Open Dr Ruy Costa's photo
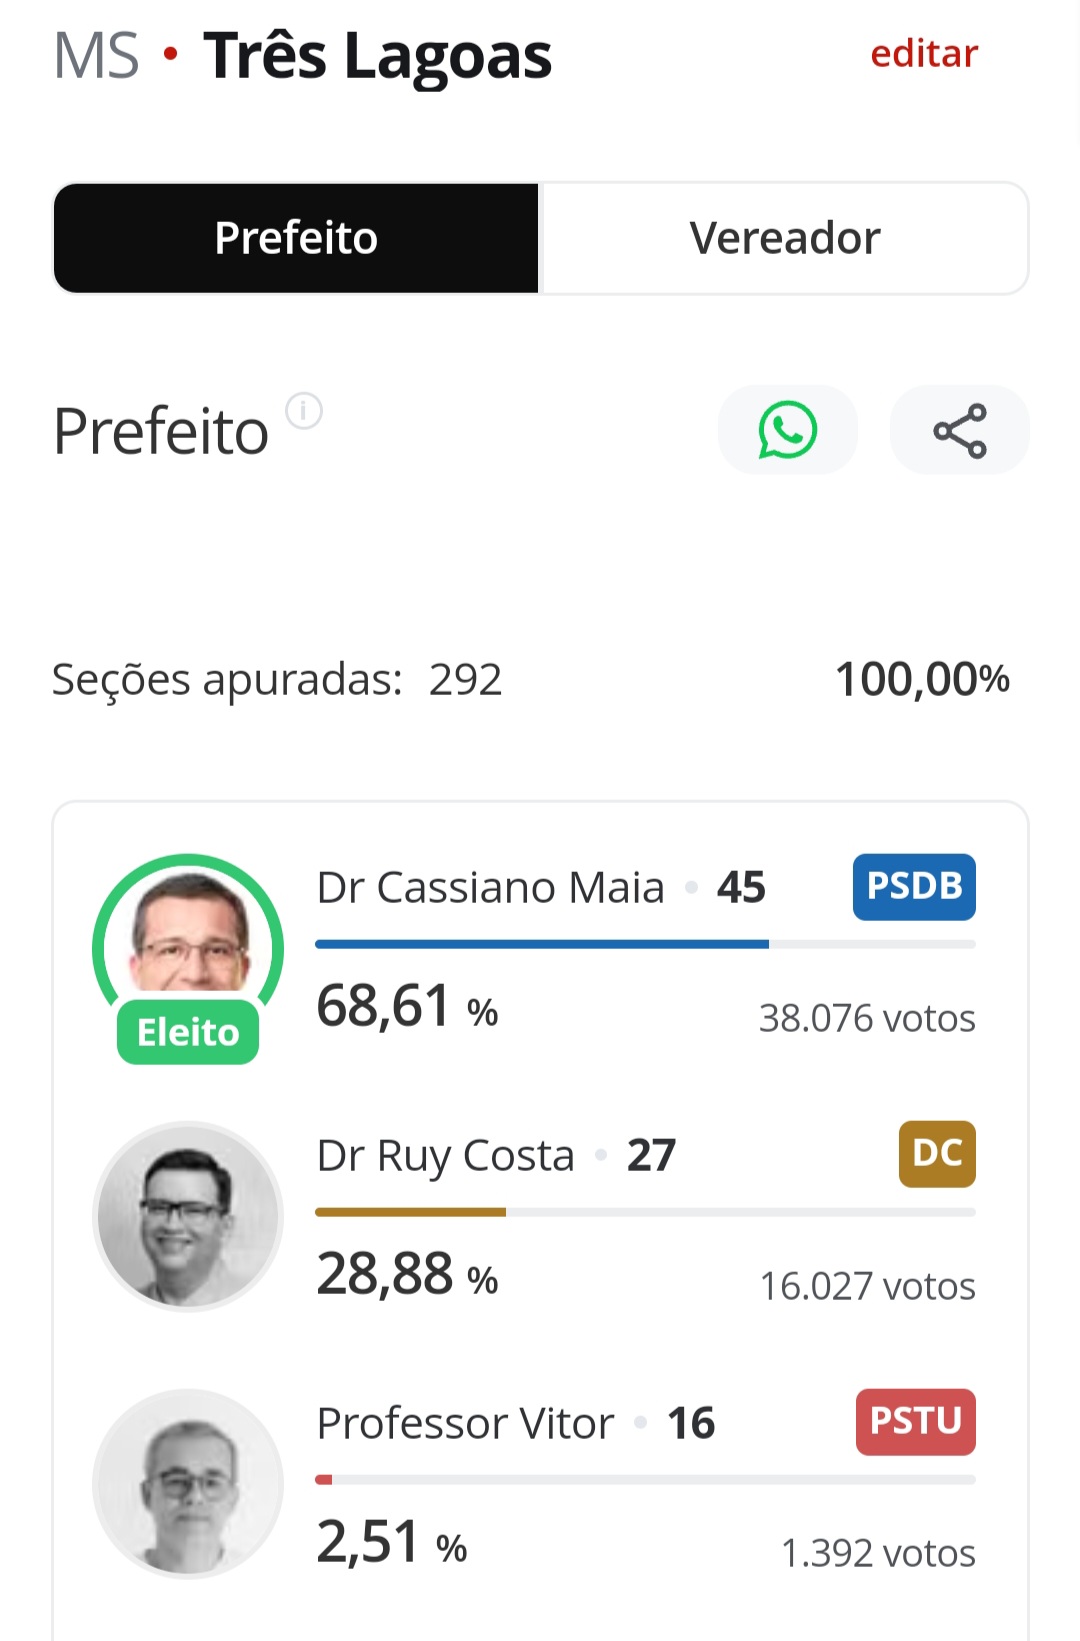 click(x=188, y=1216)
